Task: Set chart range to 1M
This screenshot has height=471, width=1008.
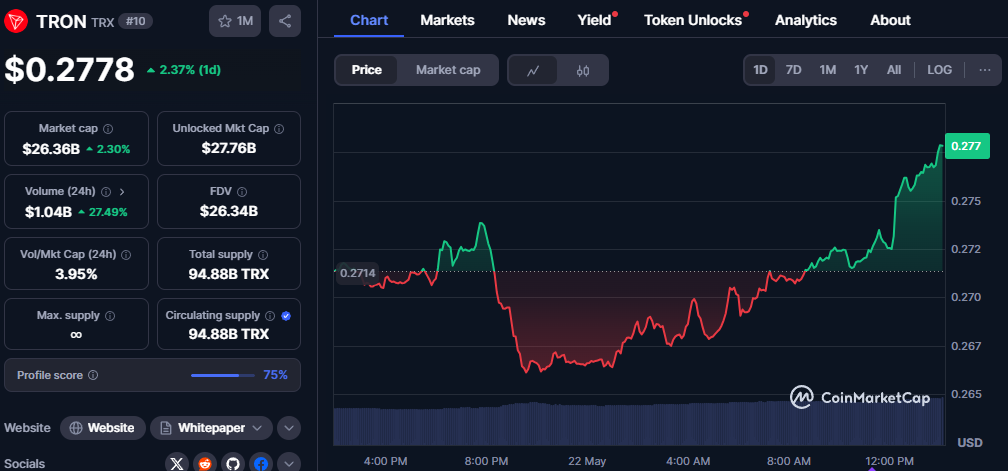Action: coord(827,70)
